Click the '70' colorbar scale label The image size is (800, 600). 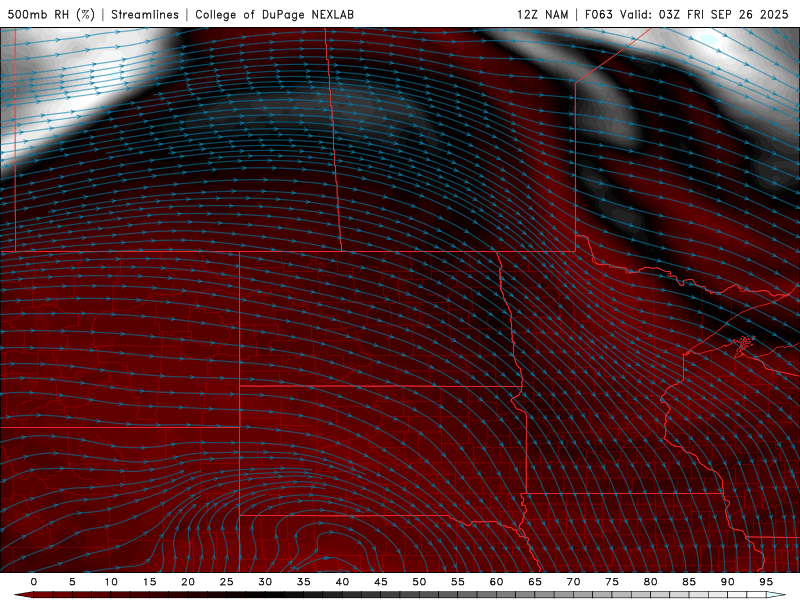[x=573, y=582]
